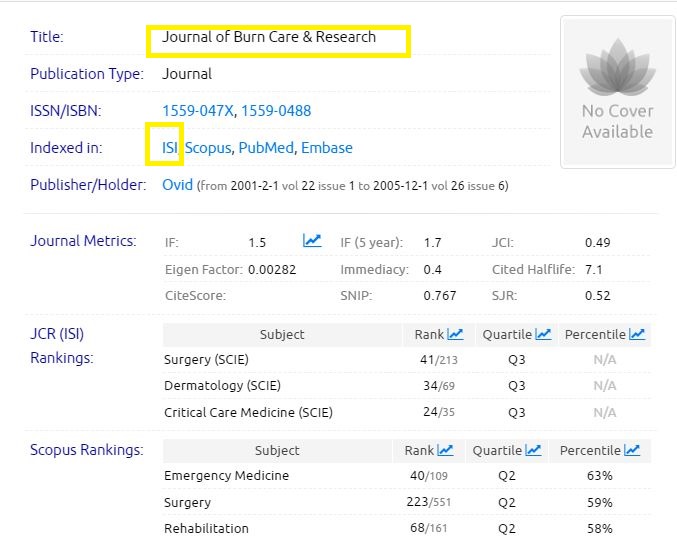The height and width of the screenshot is (545, 677).
Task: Show the JCR Percentile trend chart icon
Action: tap(637, 334)
